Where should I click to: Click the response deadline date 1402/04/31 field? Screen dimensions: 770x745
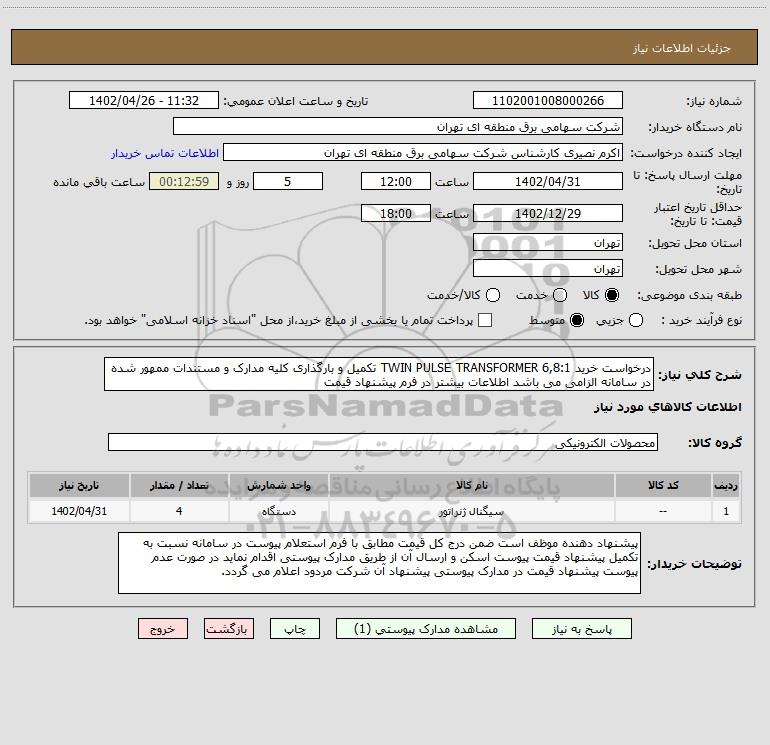[x=548, y=181]
